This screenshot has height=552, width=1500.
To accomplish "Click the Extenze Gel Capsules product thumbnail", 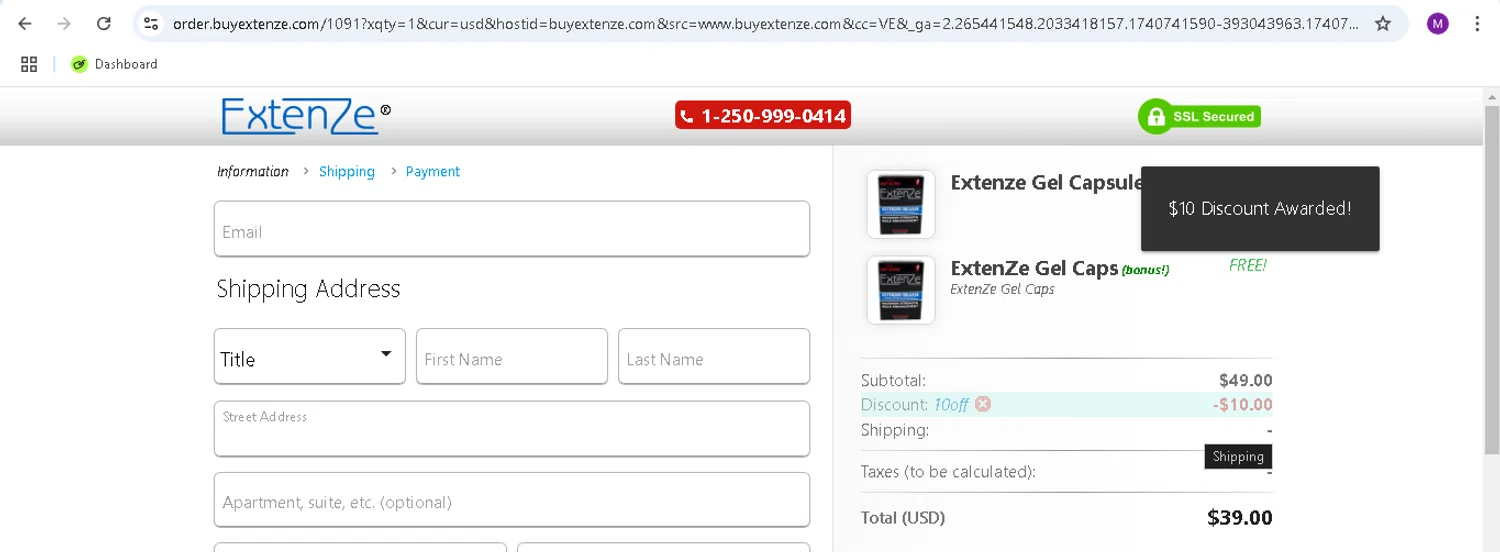I will pos(901,204).
